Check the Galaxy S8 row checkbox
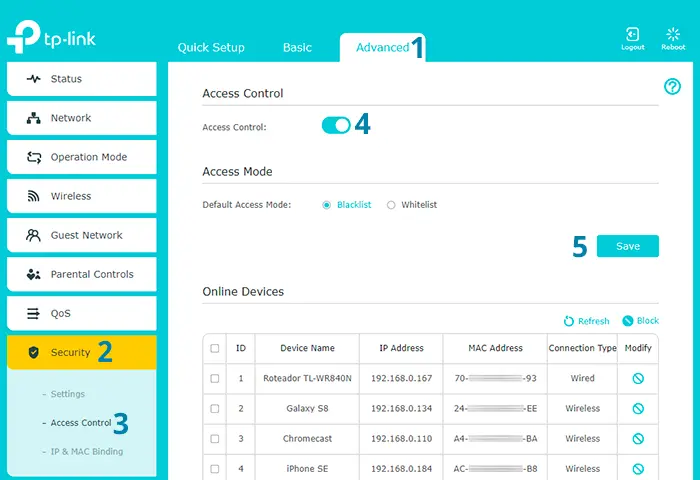This screenshot has height=480, width=700. 215,409
